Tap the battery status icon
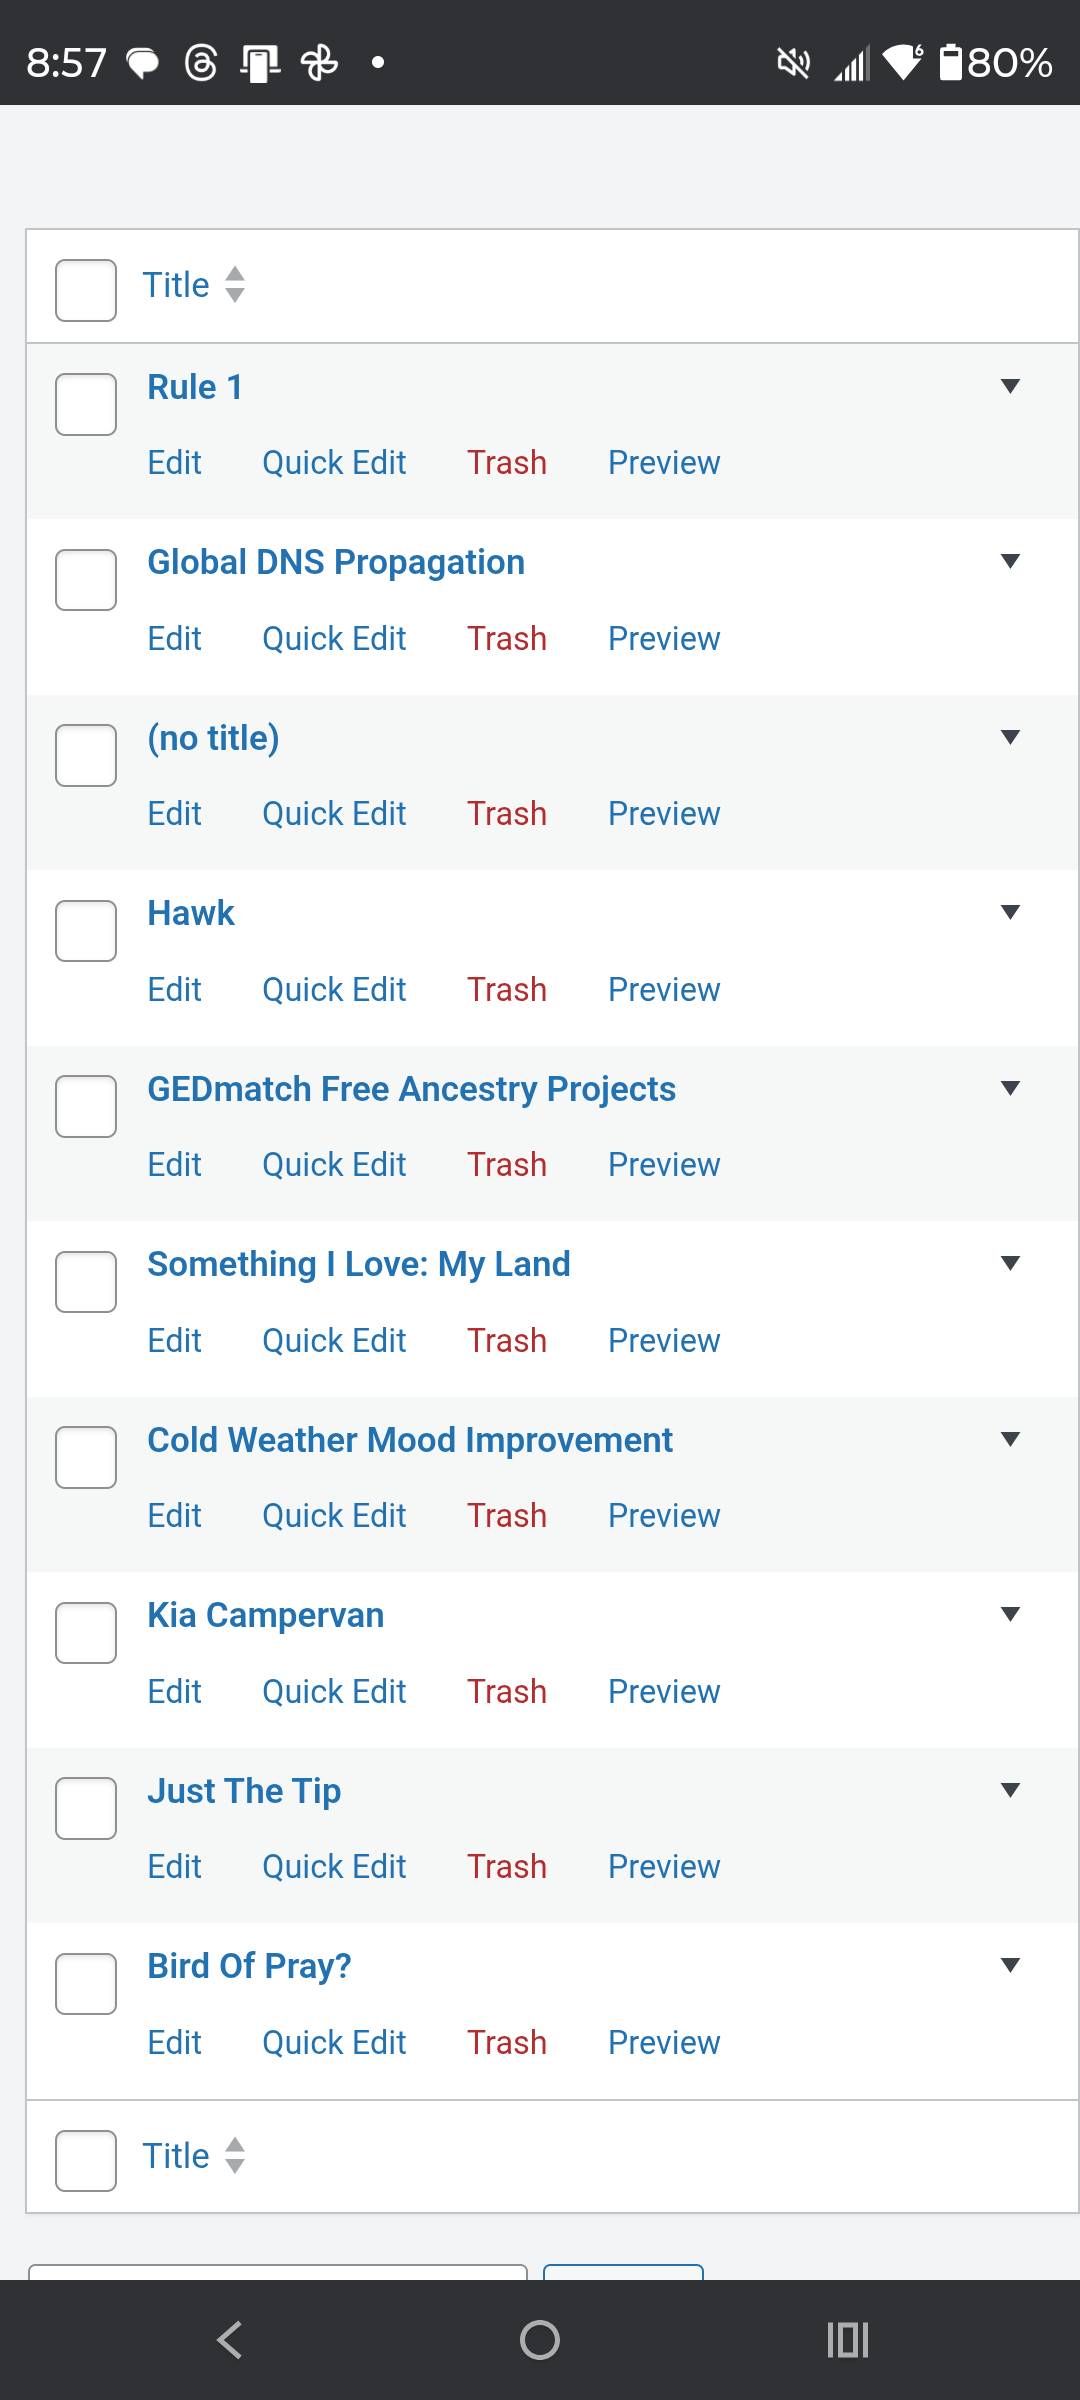The image size is (1080, 2400). (951, 62)
